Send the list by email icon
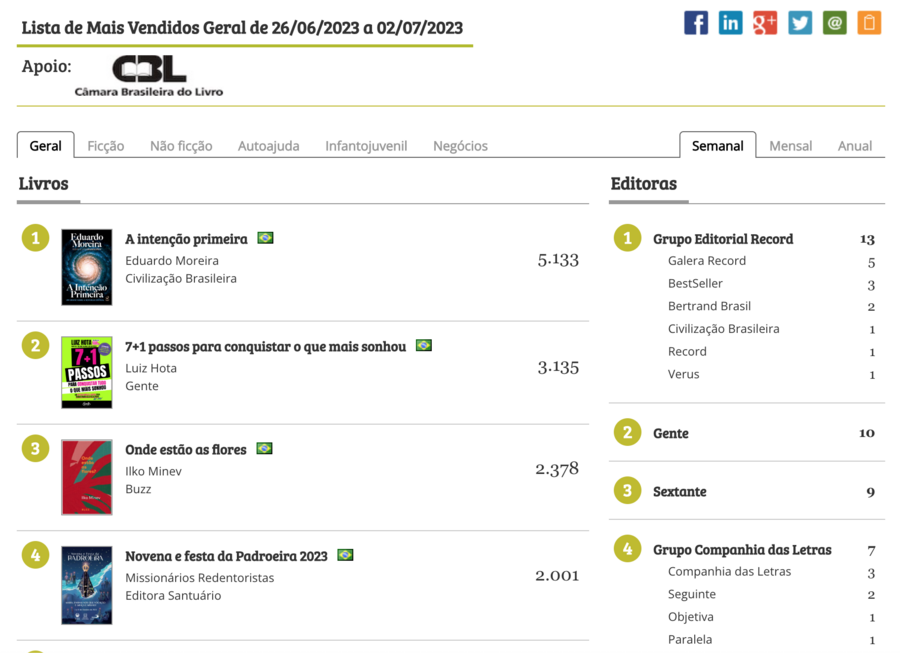This screenshot has height=653, width=900. tap(835, 23)
